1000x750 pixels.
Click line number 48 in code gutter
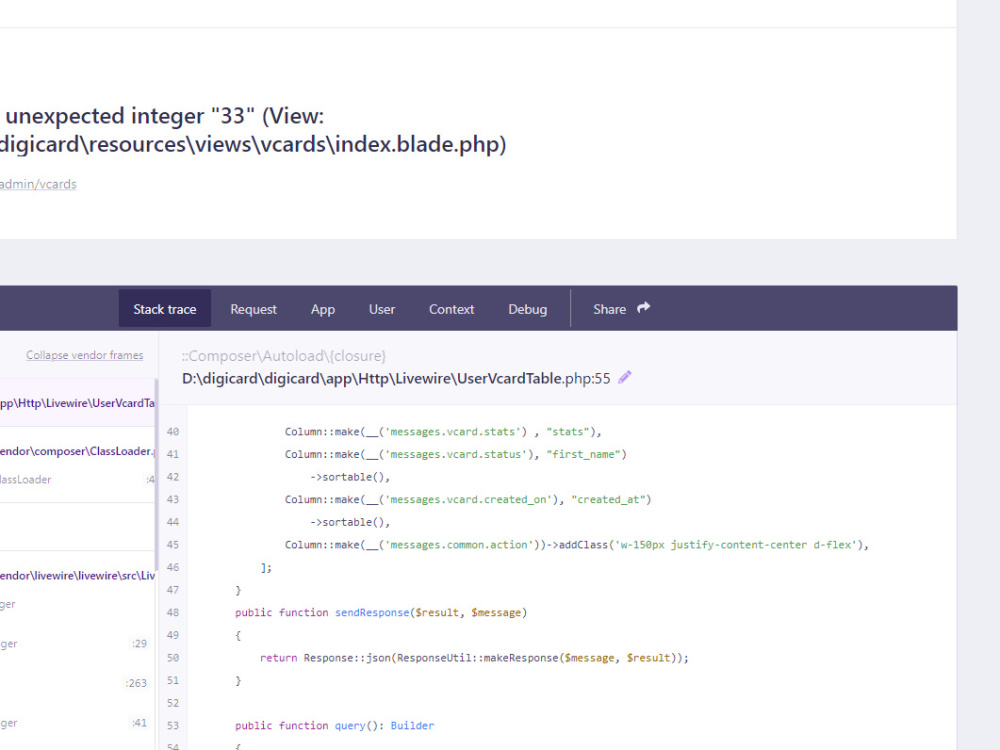(173, 612)
